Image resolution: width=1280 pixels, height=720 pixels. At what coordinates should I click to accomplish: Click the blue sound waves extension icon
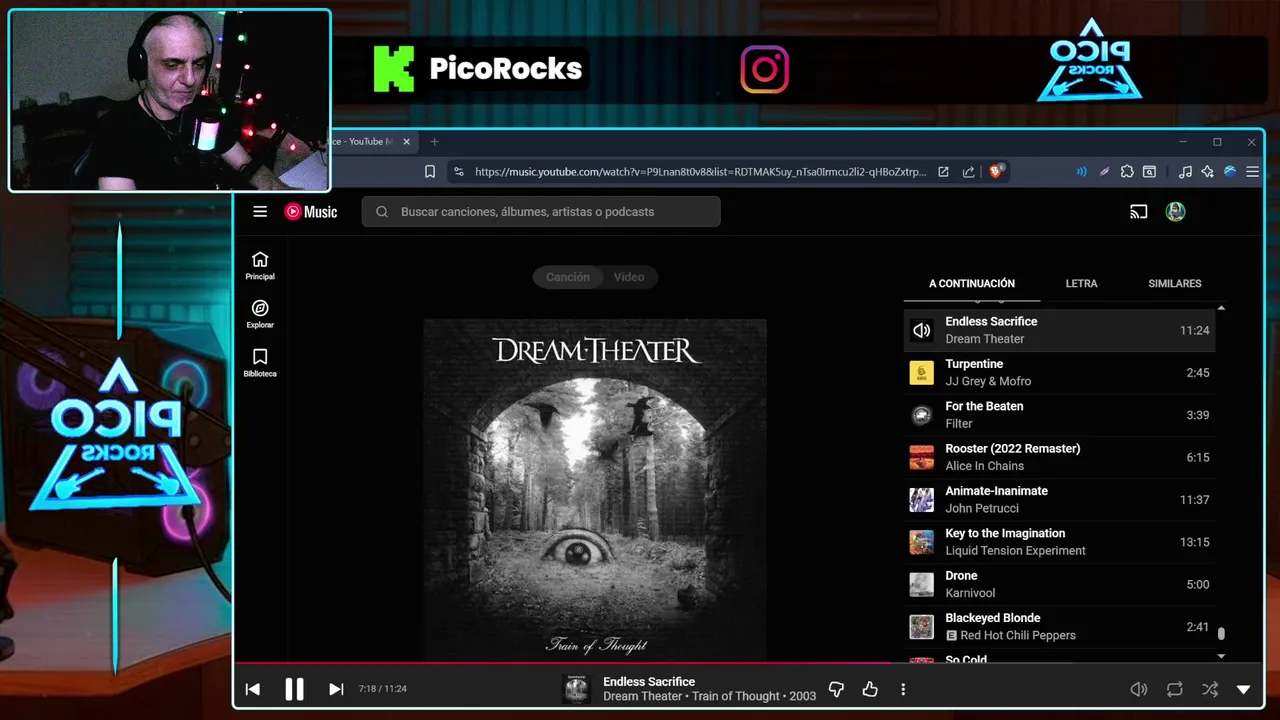tap(1081, 172)
